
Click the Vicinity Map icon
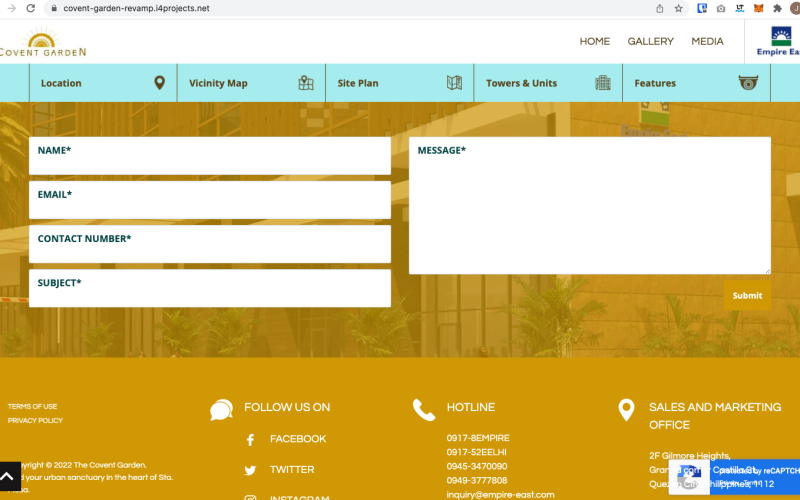pyautogui.click(x=306, y=83)
